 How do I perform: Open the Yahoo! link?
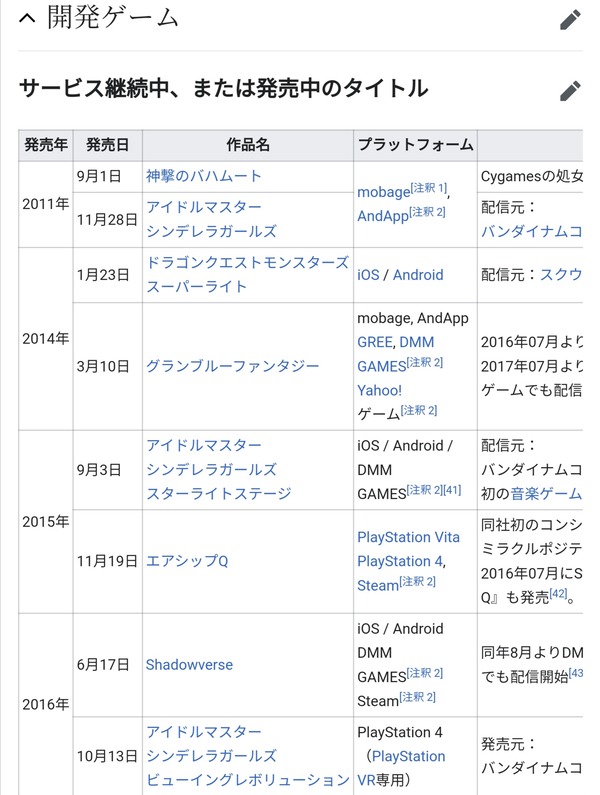379,390
